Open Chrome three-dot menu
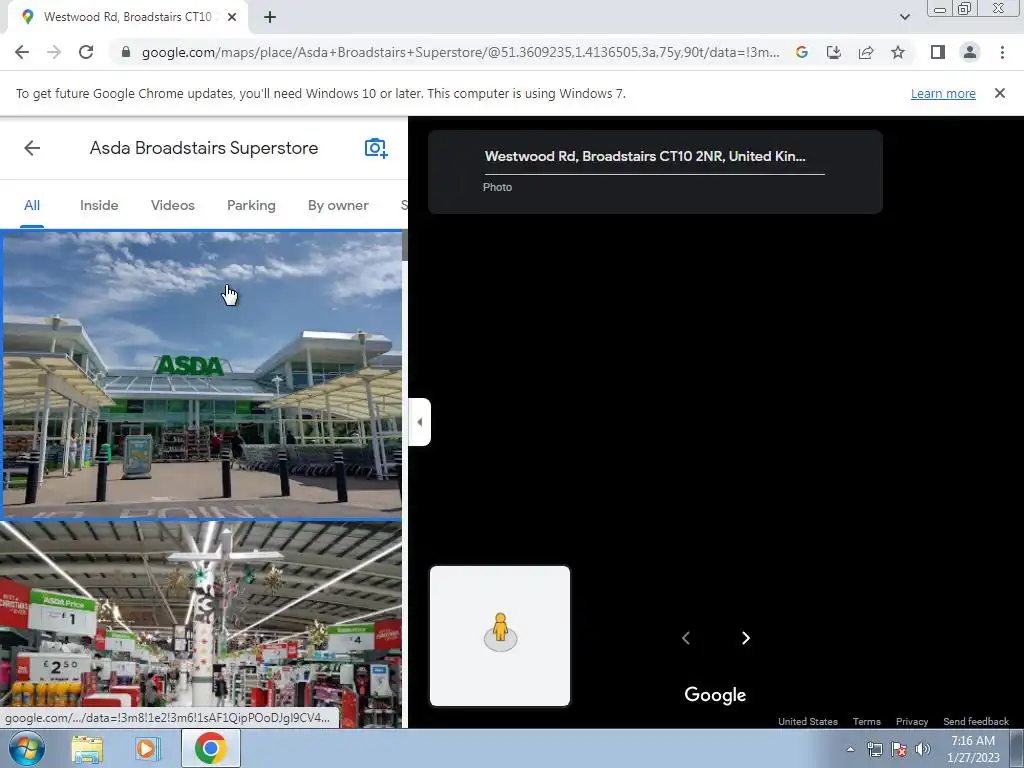 click(x=1002, y=52)
